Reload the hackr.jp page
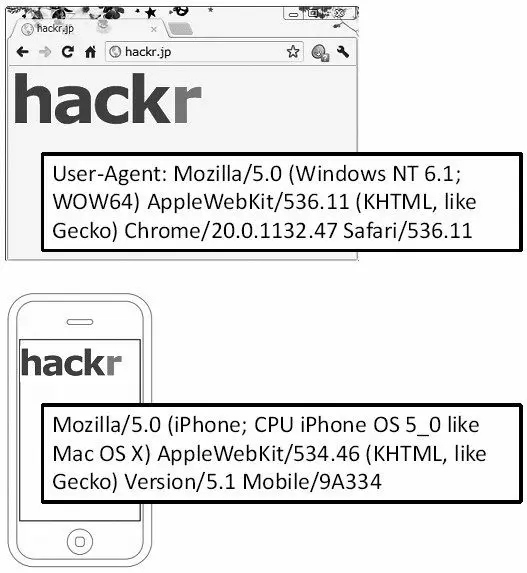 point(68,52)
